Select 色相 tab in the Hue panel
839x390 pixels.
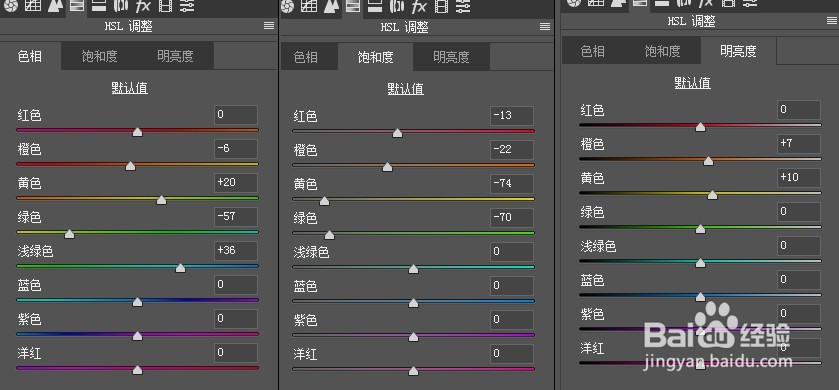coord(30,56)
